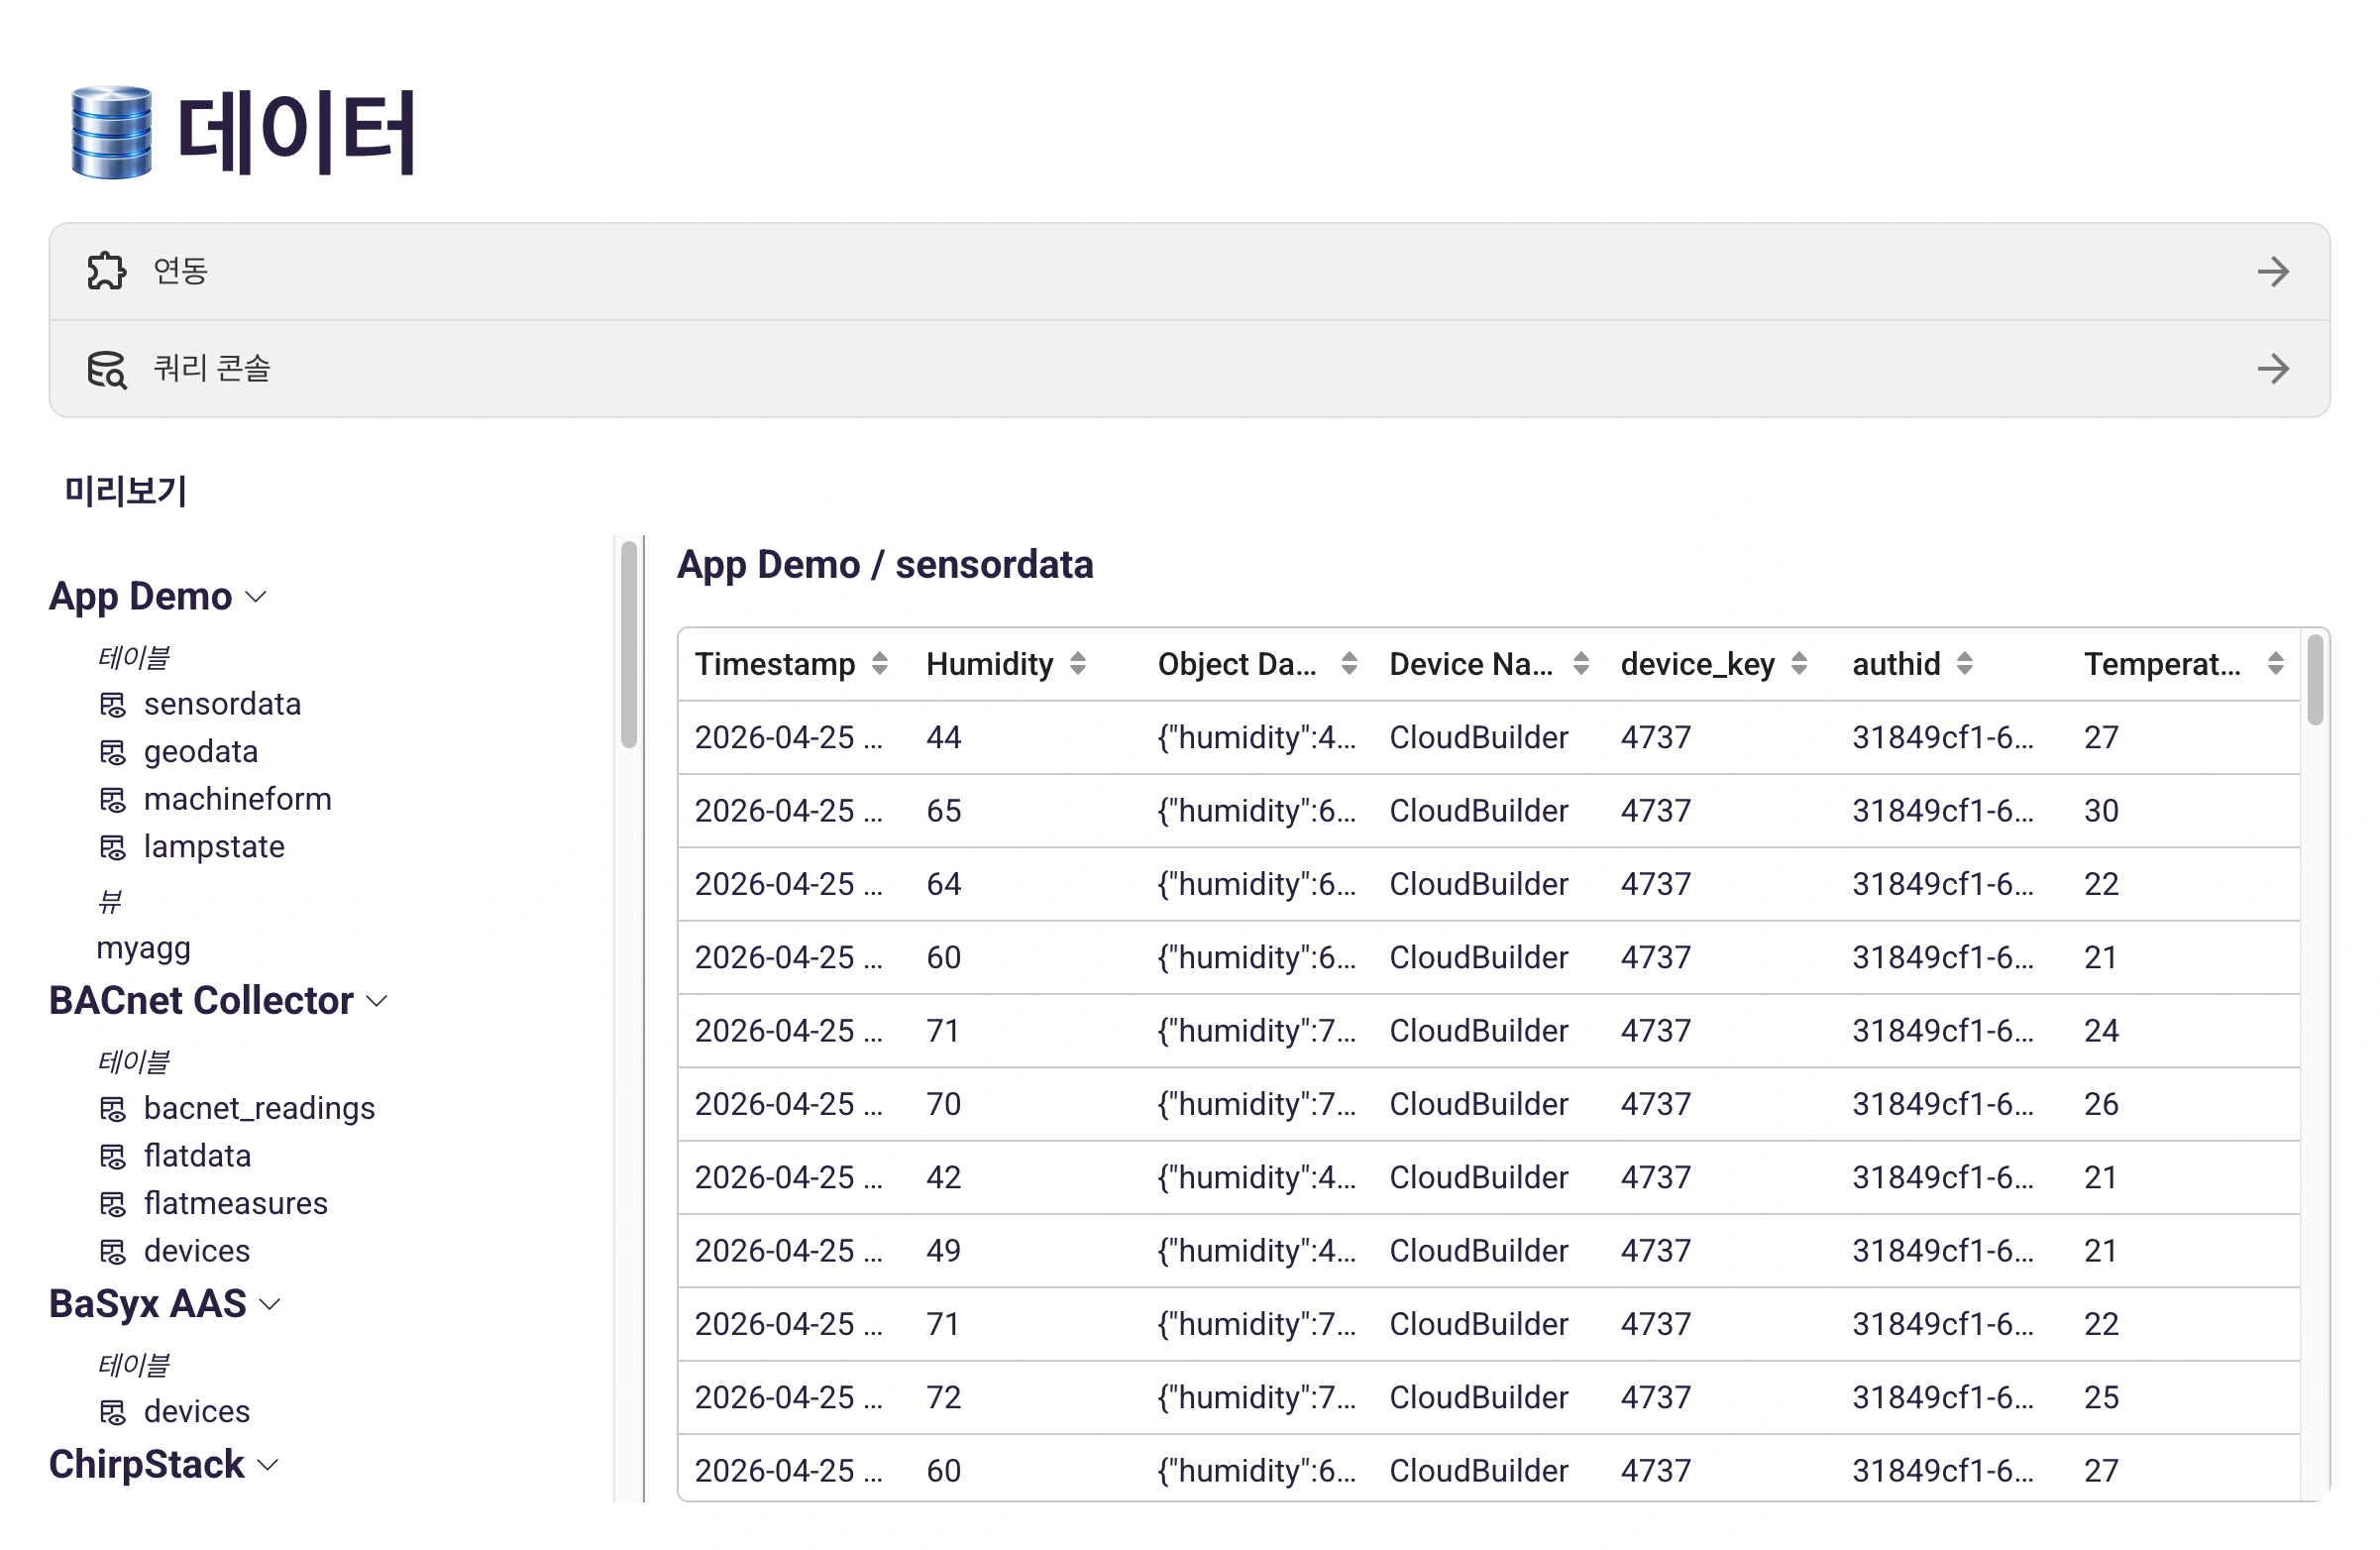Image resolution: width=2380 pixels, height=1550 pixels.
Task: Click table icon beside BaSyx AAS devices
Action: [x=113, y=1412]
